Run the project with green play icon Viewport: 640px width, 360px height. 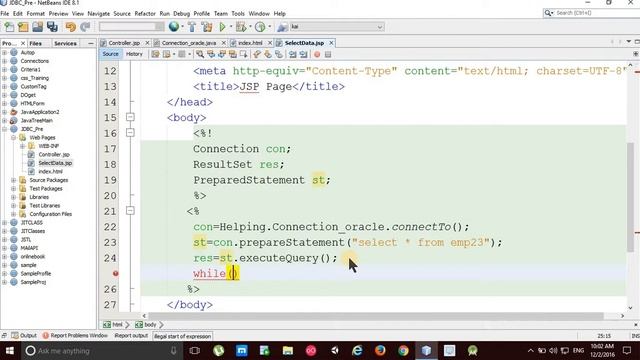[x=222, y=27]
